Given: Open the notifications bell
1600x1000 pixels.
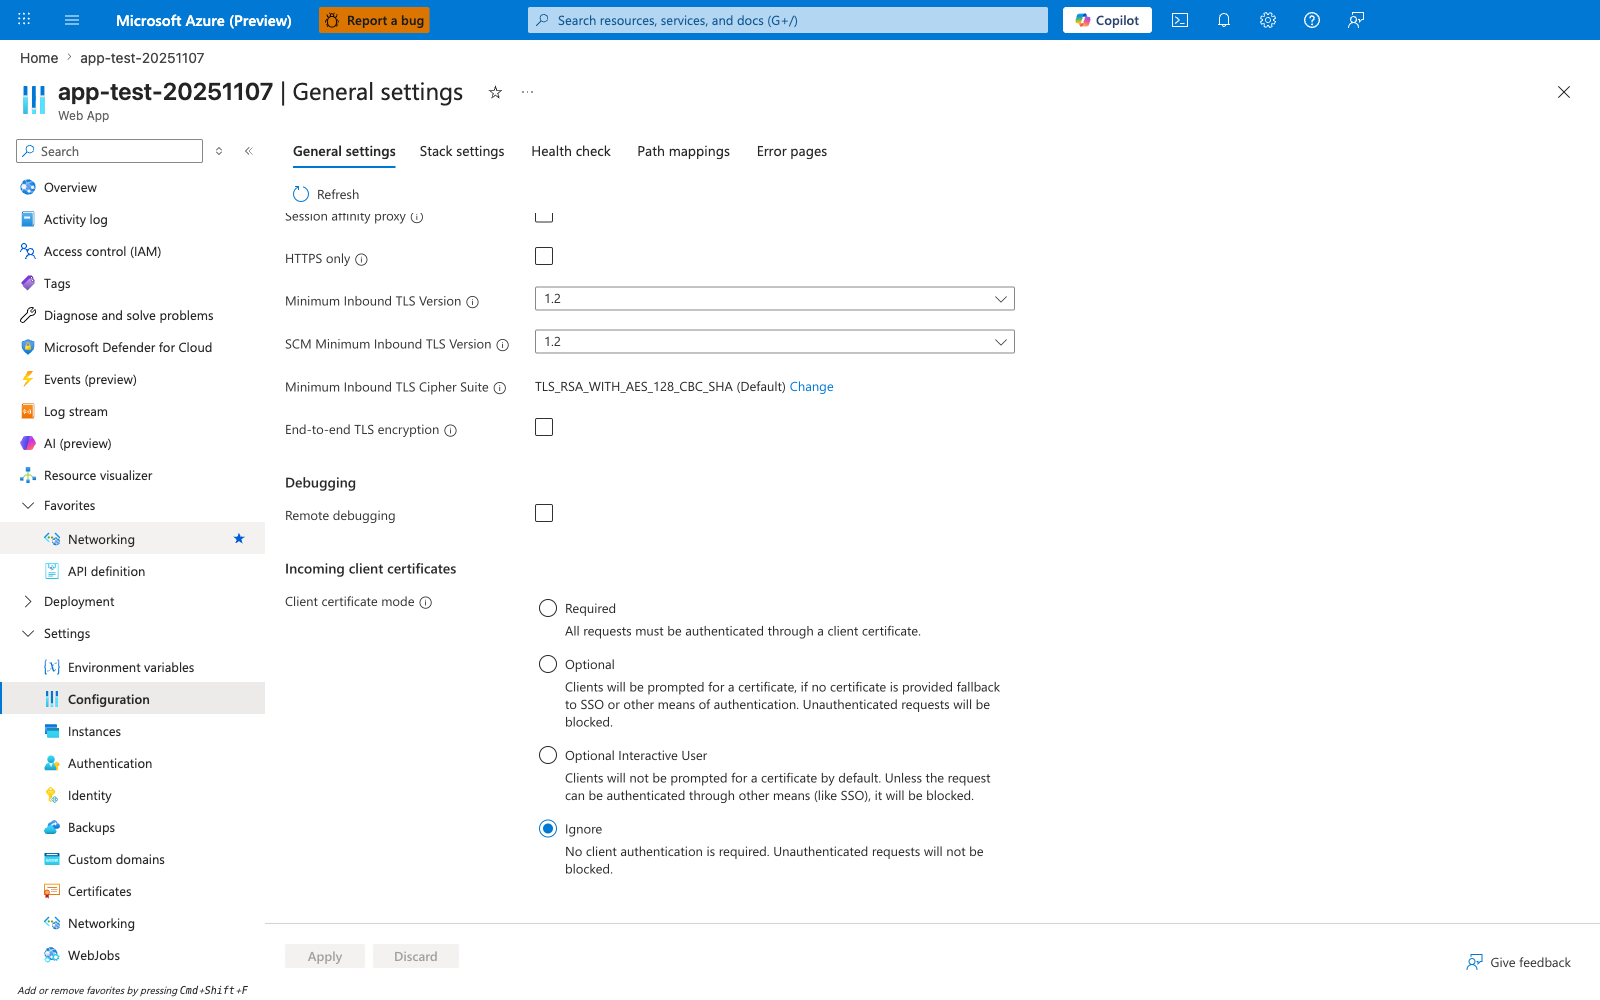Looking at the screenshot, I should pos(1224,20).
